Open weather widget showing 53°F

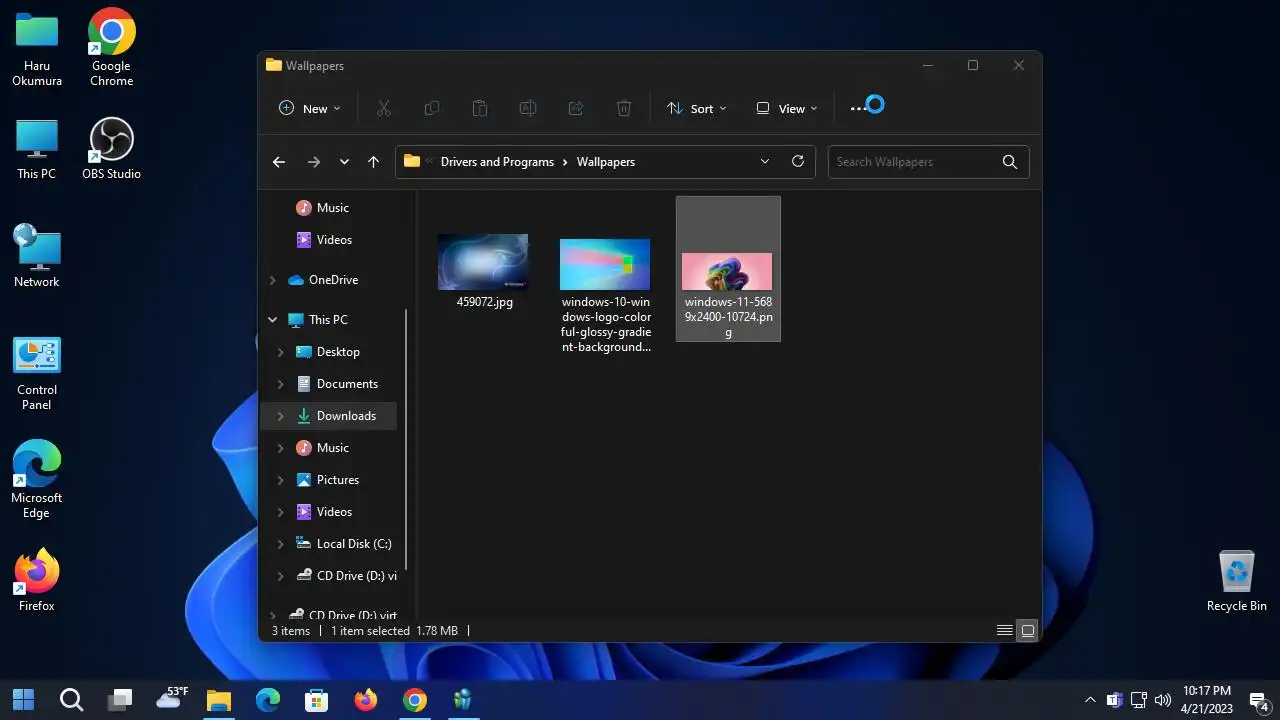tap(173, 698)
